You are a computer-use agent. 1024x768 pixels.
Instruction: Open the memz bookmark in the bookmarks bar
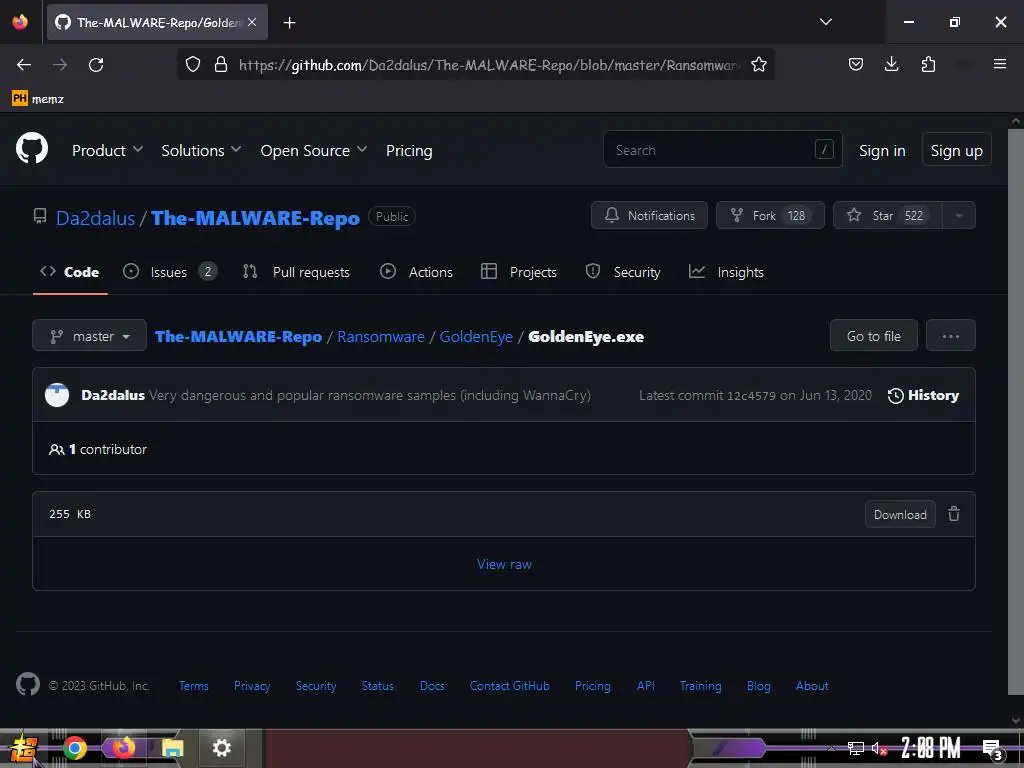(x=38, y=99)
